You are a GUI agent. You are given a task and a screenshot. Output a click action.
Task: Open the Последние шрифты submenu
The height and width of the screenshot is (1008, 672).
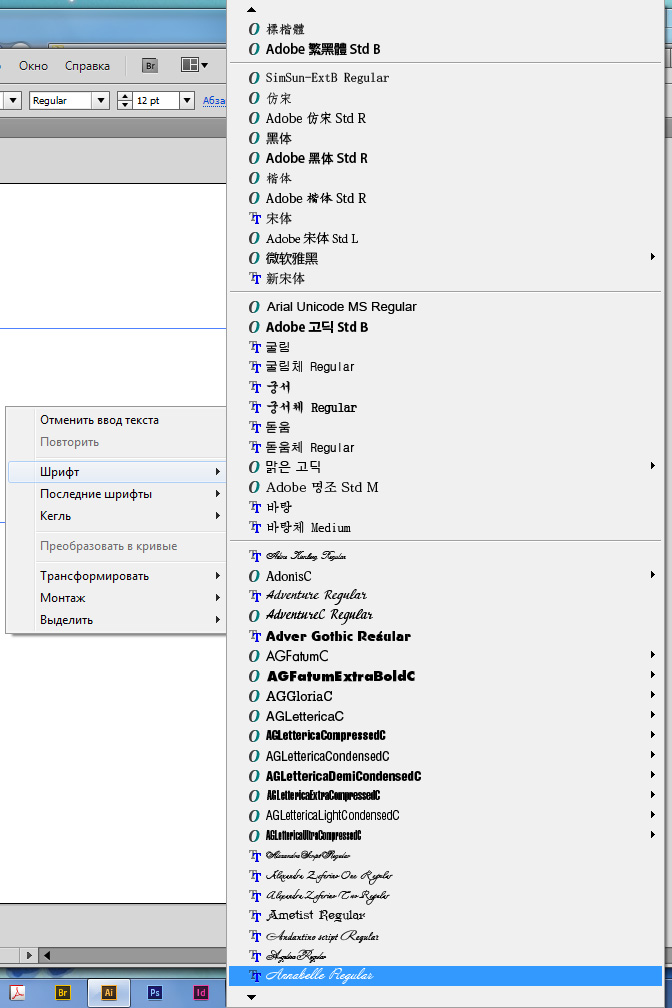pyautogui.click(x=116, y=494)
